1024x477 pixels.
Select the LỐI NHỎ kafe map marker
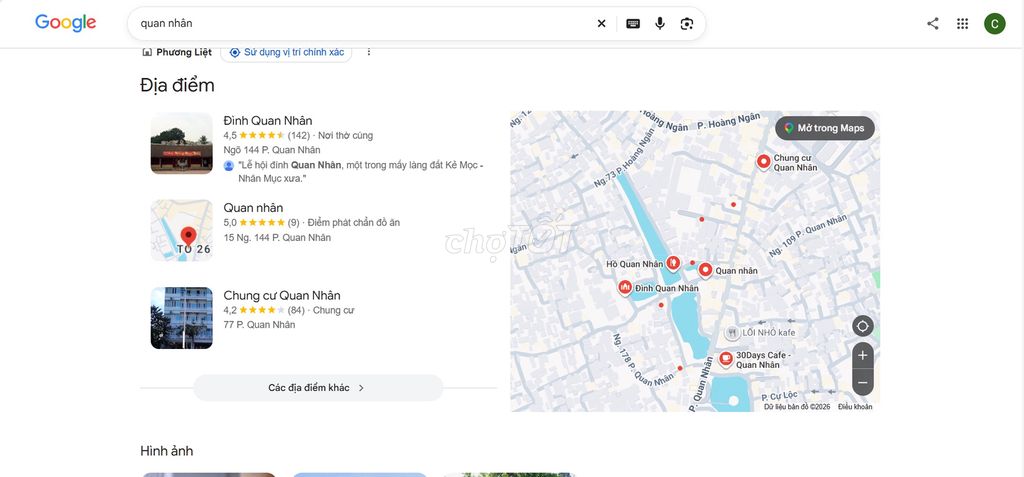(x=731, y=333)
